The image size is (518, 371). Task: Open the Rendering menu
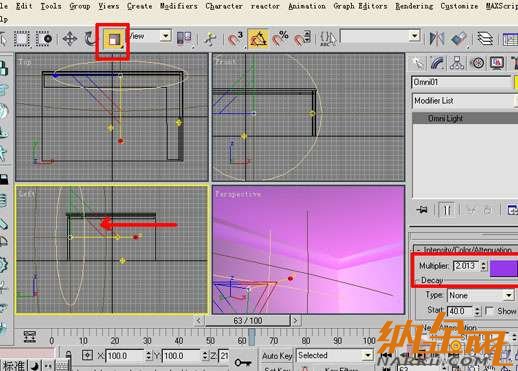coord(414,6)
